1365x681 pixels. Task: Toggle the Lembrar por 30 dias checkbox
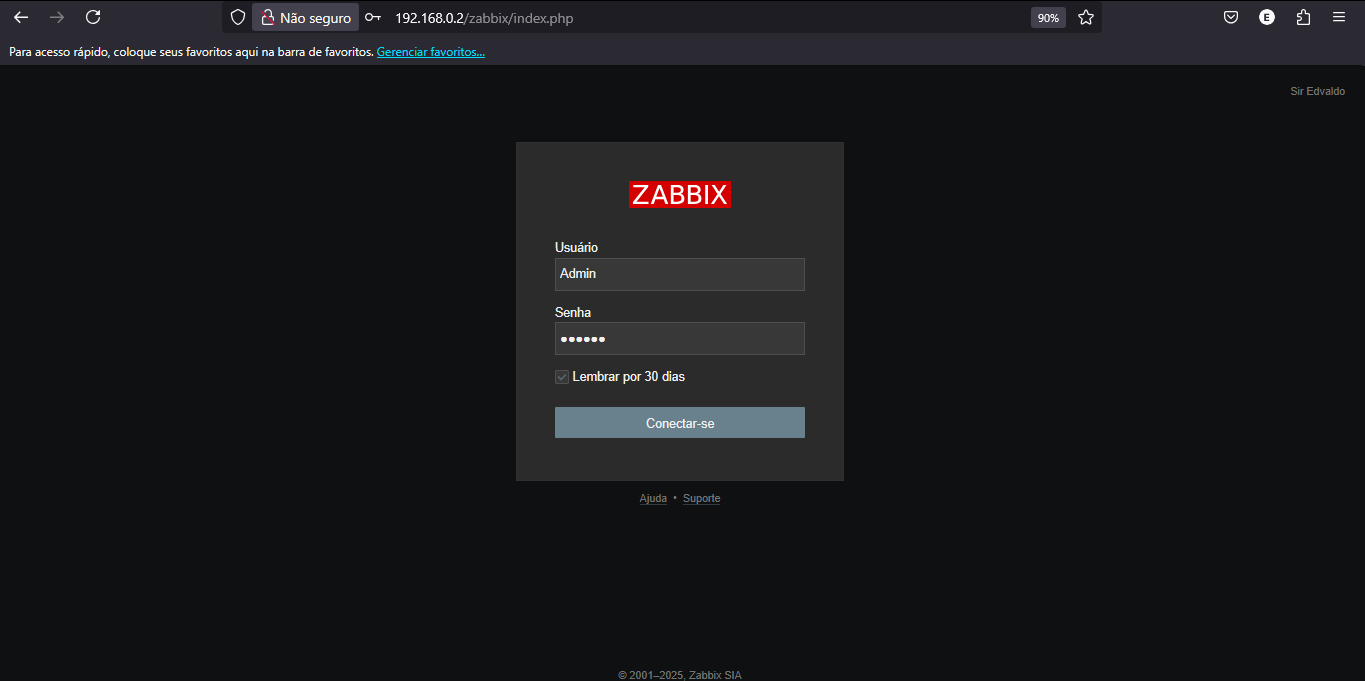pos(562,376)
